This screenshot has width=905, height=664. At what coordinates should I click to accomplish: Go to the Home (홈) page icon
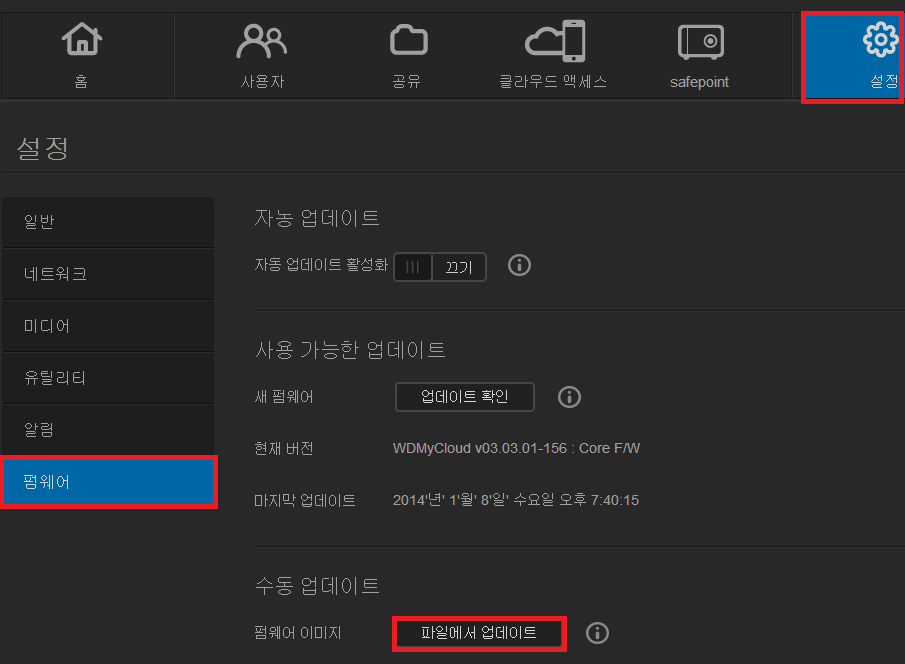click(x=81, y=41)
